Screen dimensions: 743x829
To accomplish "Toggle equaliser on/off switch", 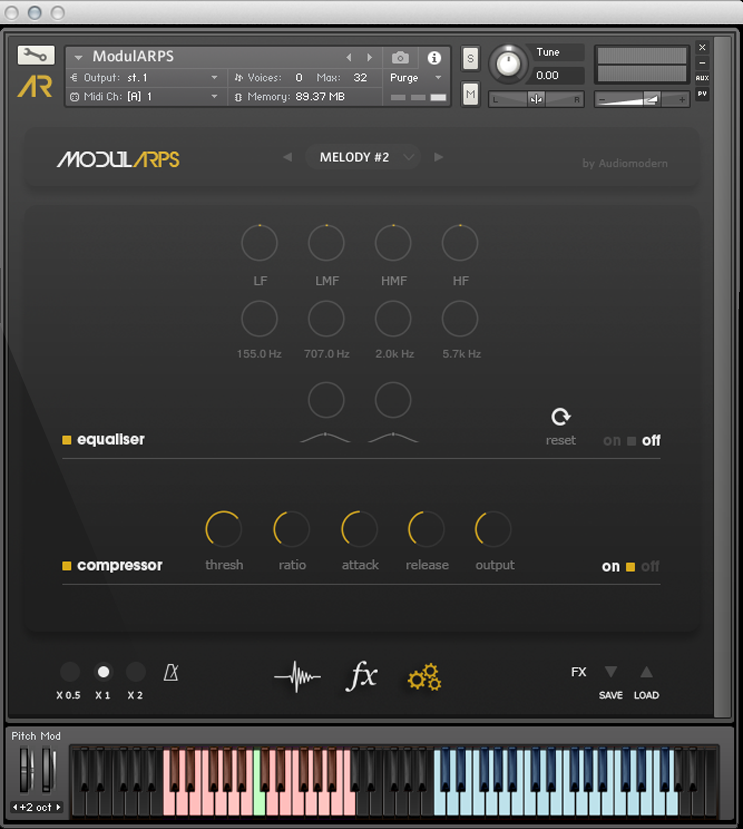I will point(631,441).
